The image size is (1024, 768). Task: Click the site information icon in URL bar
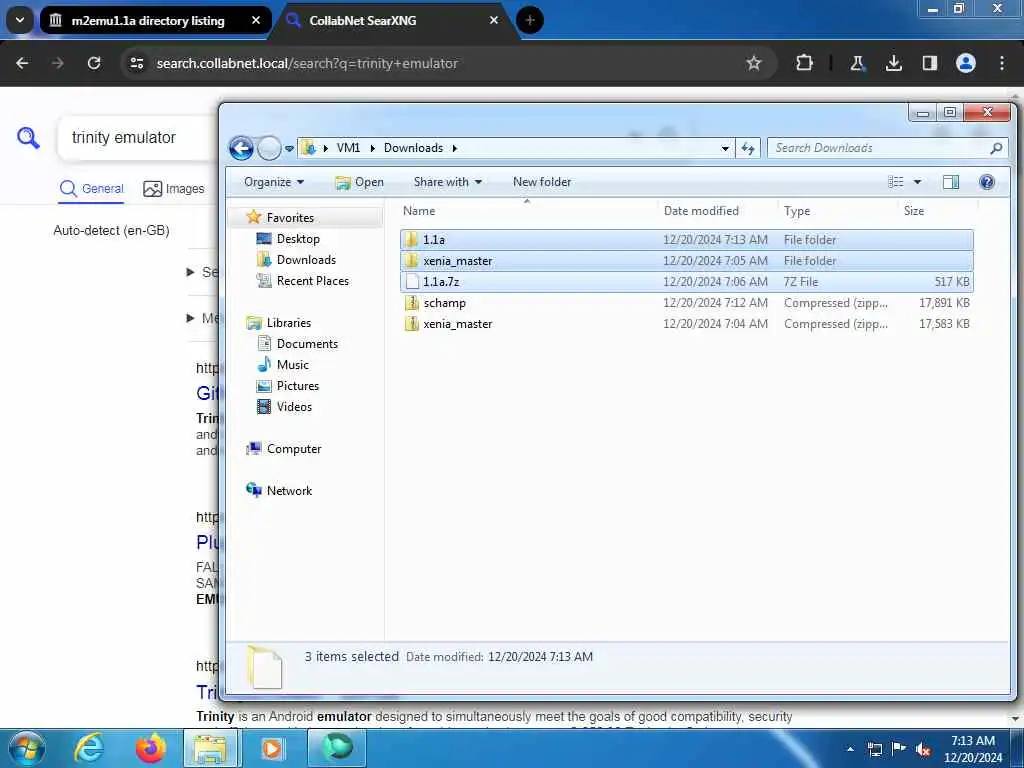(136, 63)
